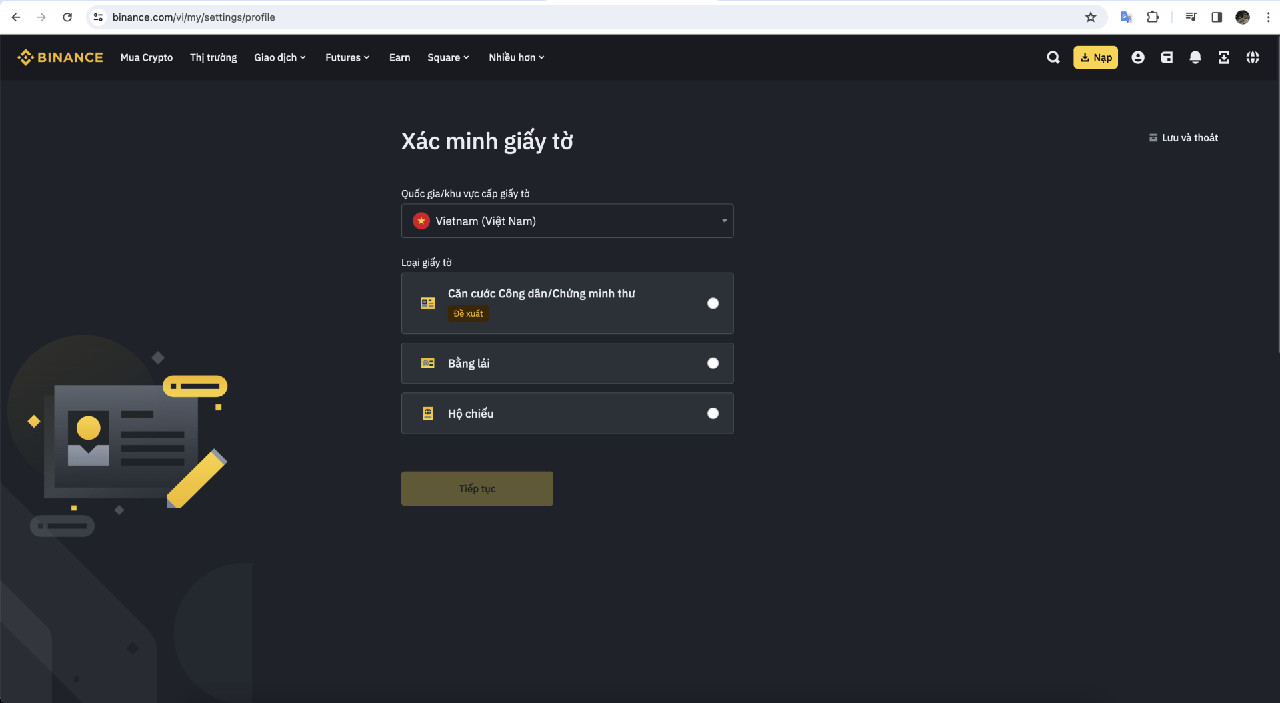Open the user account profile icon

coord(1138,58)
